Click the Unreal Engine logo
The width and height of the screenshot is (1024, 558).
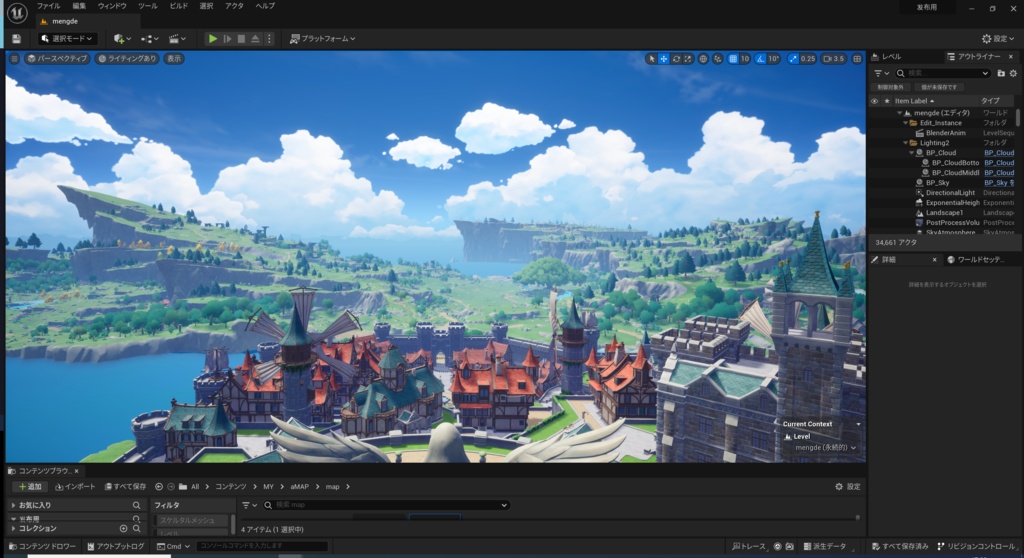pos(17,12)
